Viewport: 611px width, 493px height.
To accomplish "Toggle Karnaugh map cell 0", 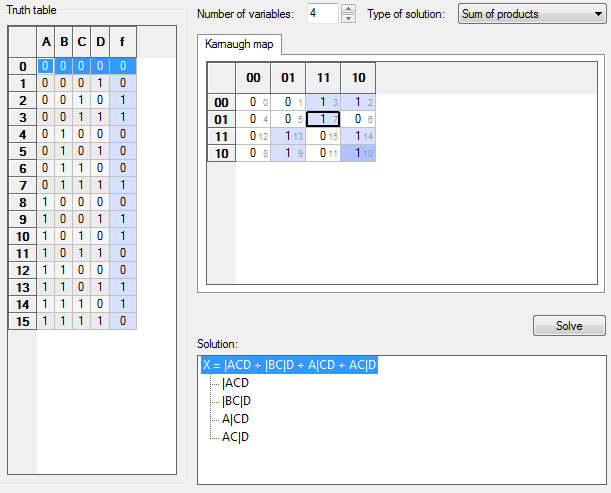I will [x=253, y=102].
